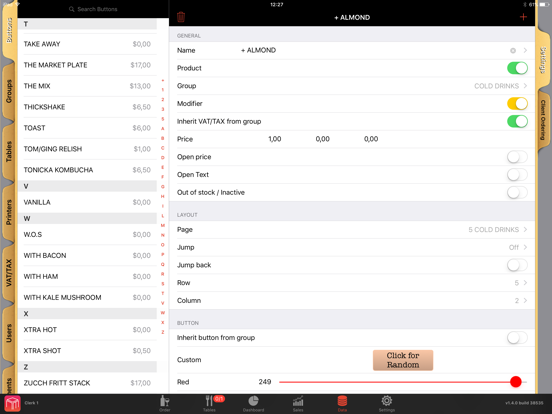Select VANILLA list item

point(87,202)
